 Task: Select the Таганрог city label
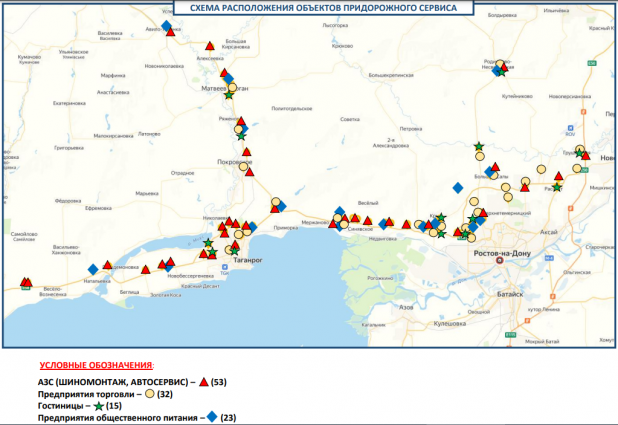pyautogui.click(x=248, y=260)
